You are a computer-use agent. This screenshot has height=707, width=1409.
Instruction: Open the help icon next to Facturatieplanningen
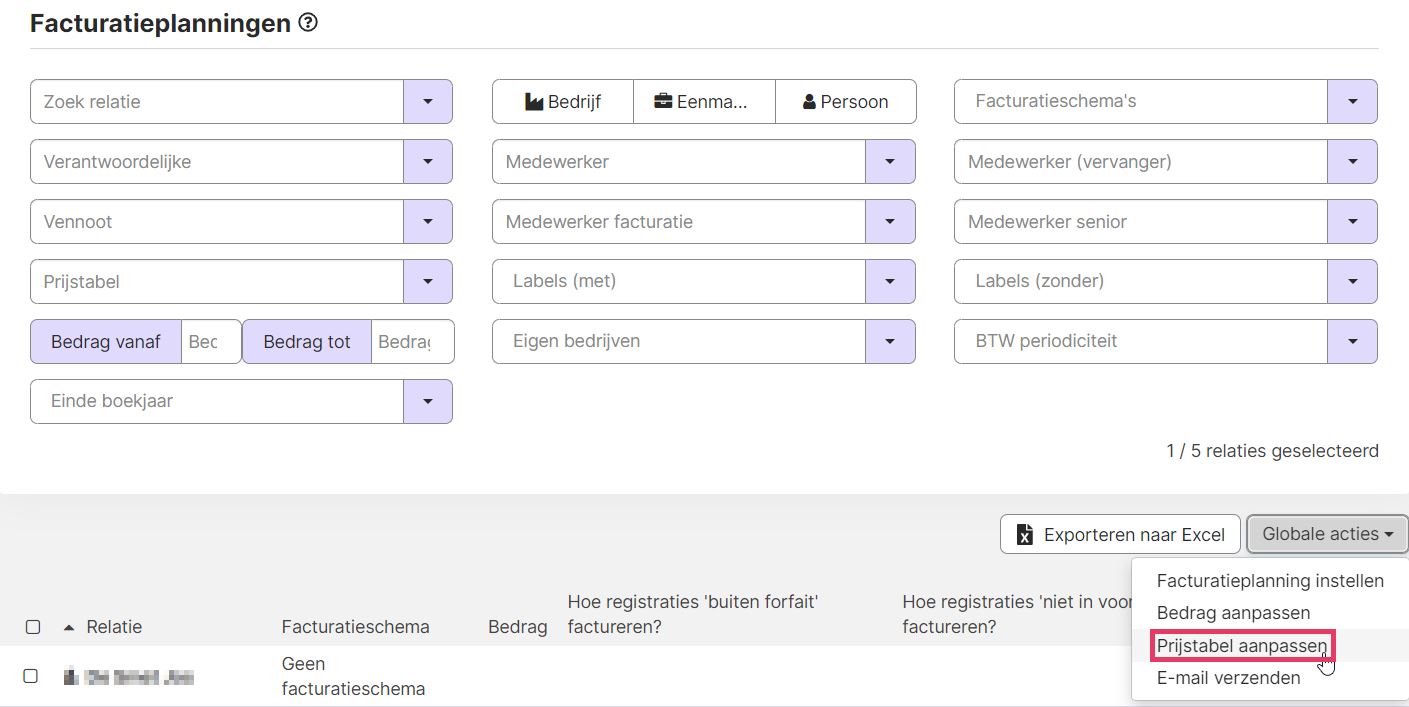coord(308,23)
